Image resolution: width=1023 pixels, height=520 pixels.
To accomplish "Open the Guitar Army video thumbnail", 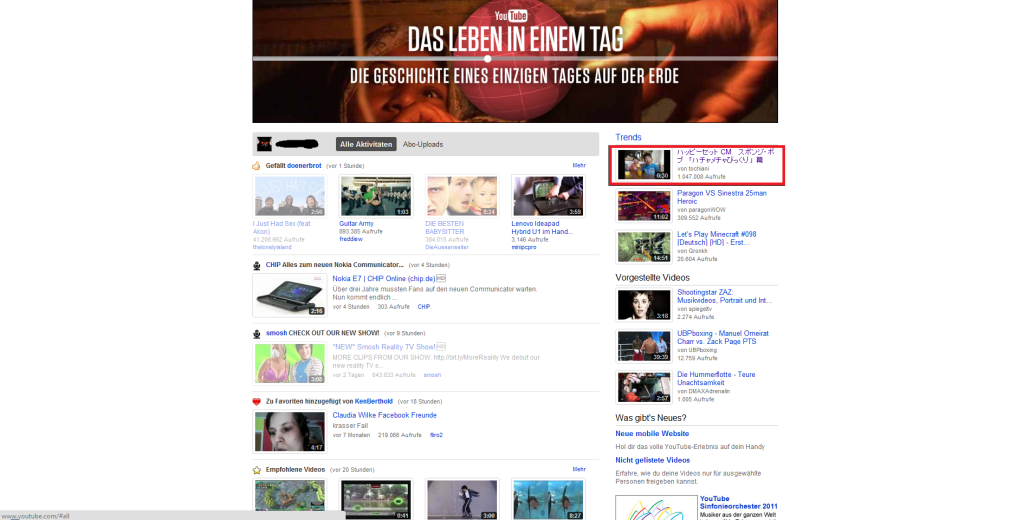I will [376, 196].
